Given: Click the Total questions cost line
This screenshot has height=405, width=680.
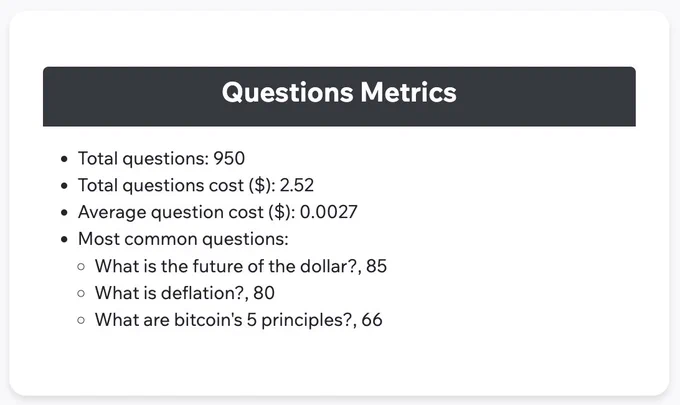Looking at the screenshot, I should pyautogui.click(x=196, y=185).
